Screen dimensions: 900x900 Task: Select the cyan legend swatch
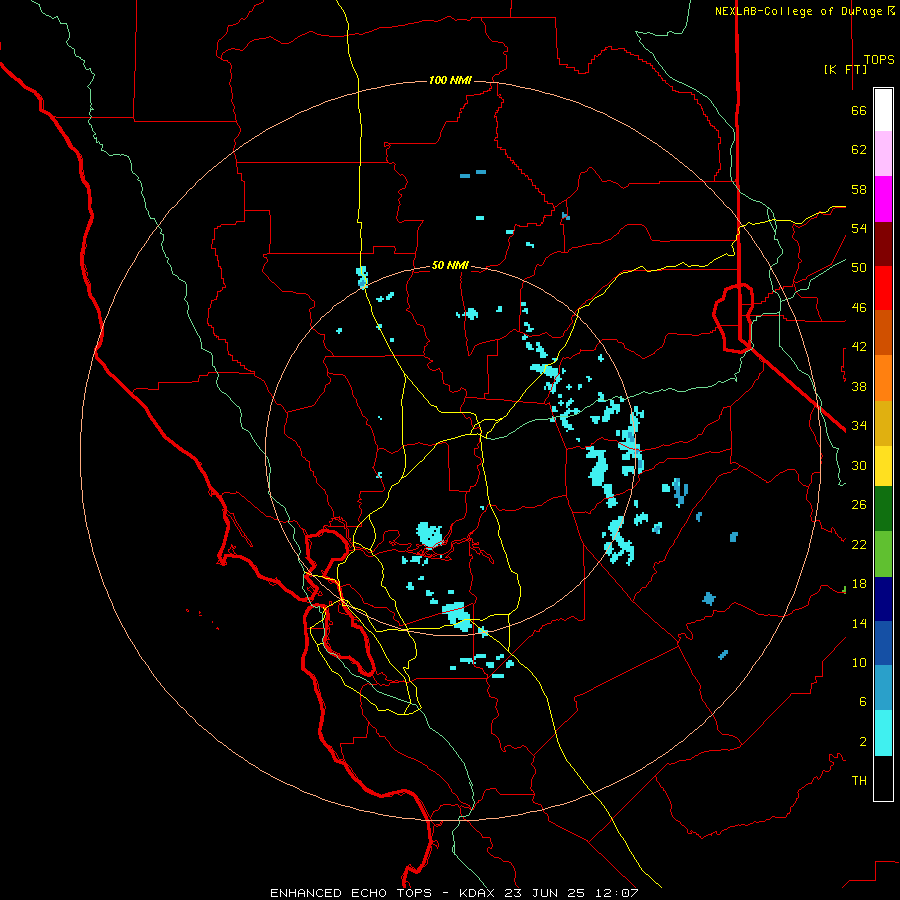click(883, 733)
